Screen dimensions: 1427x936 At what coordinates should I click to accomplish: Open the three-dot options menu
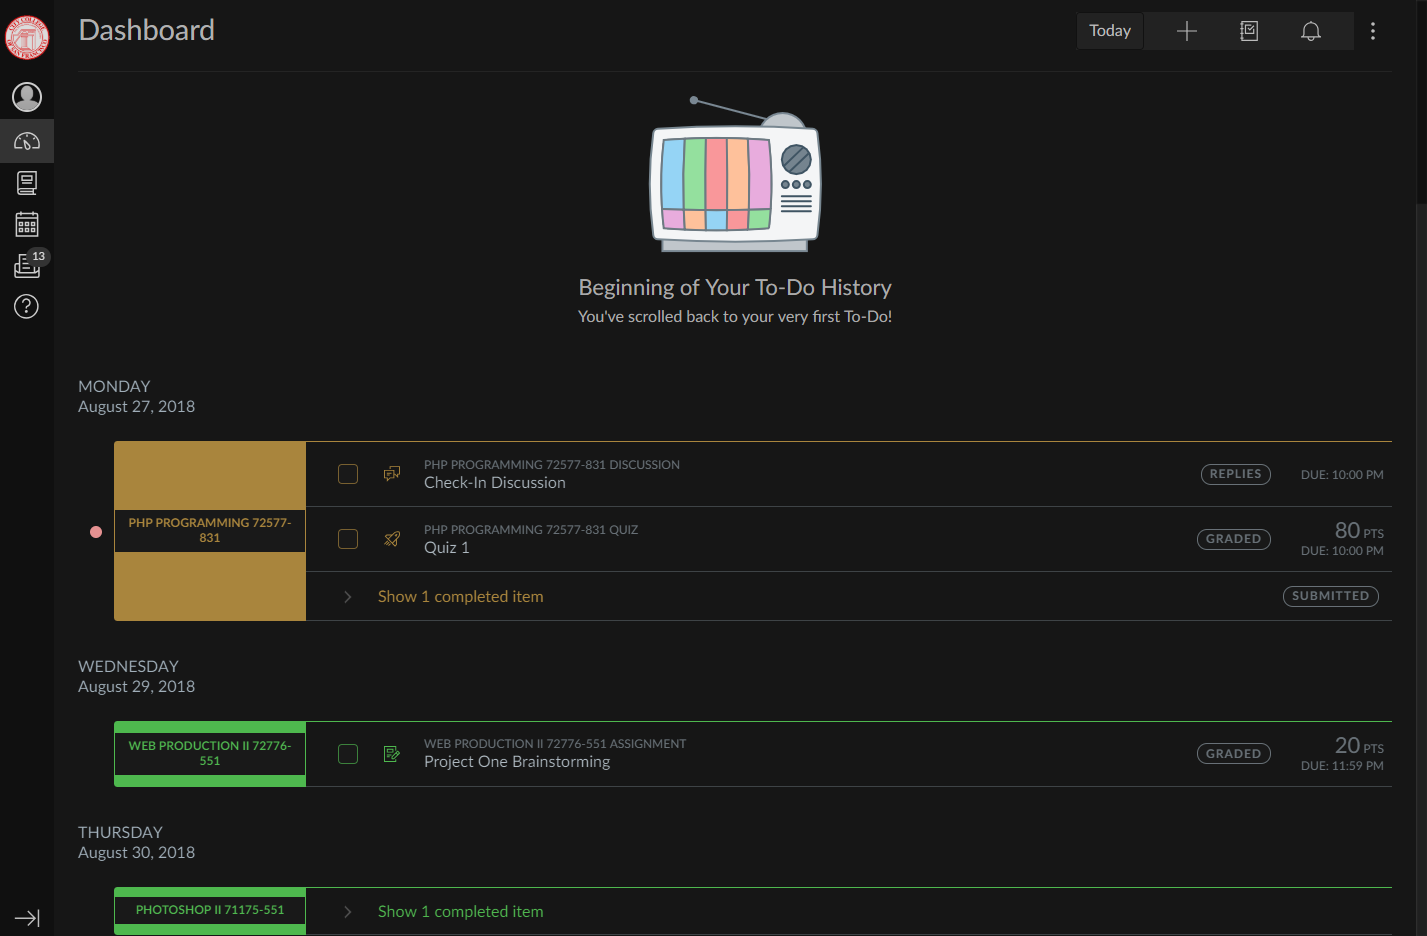[x=1373, y=30]
